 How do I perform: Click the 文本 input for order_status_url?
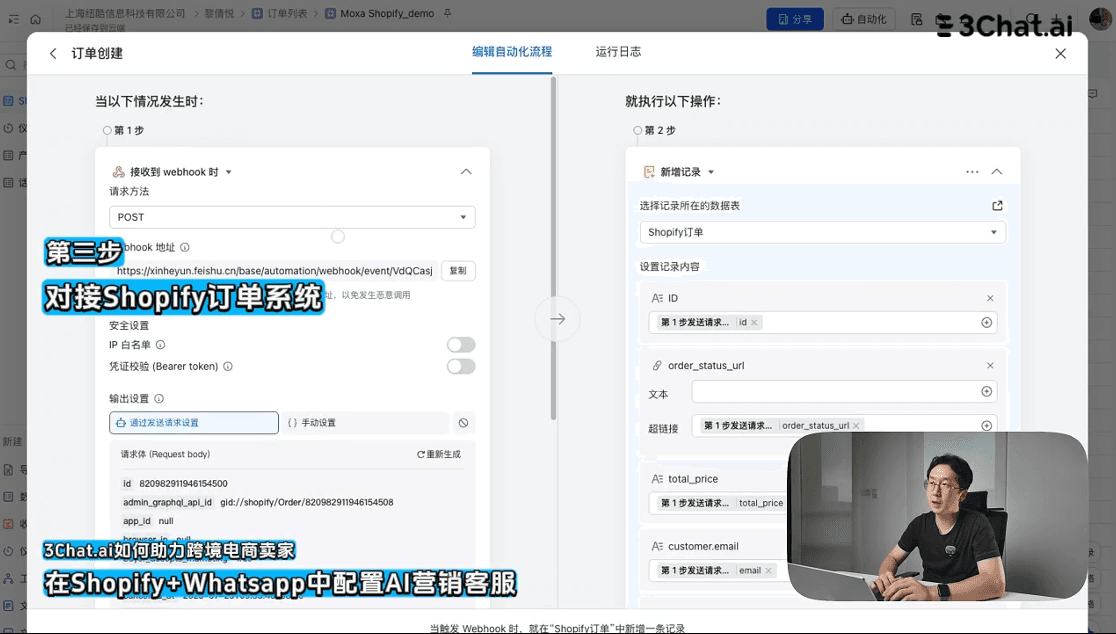pyautogui.click(x=844, y=391)
